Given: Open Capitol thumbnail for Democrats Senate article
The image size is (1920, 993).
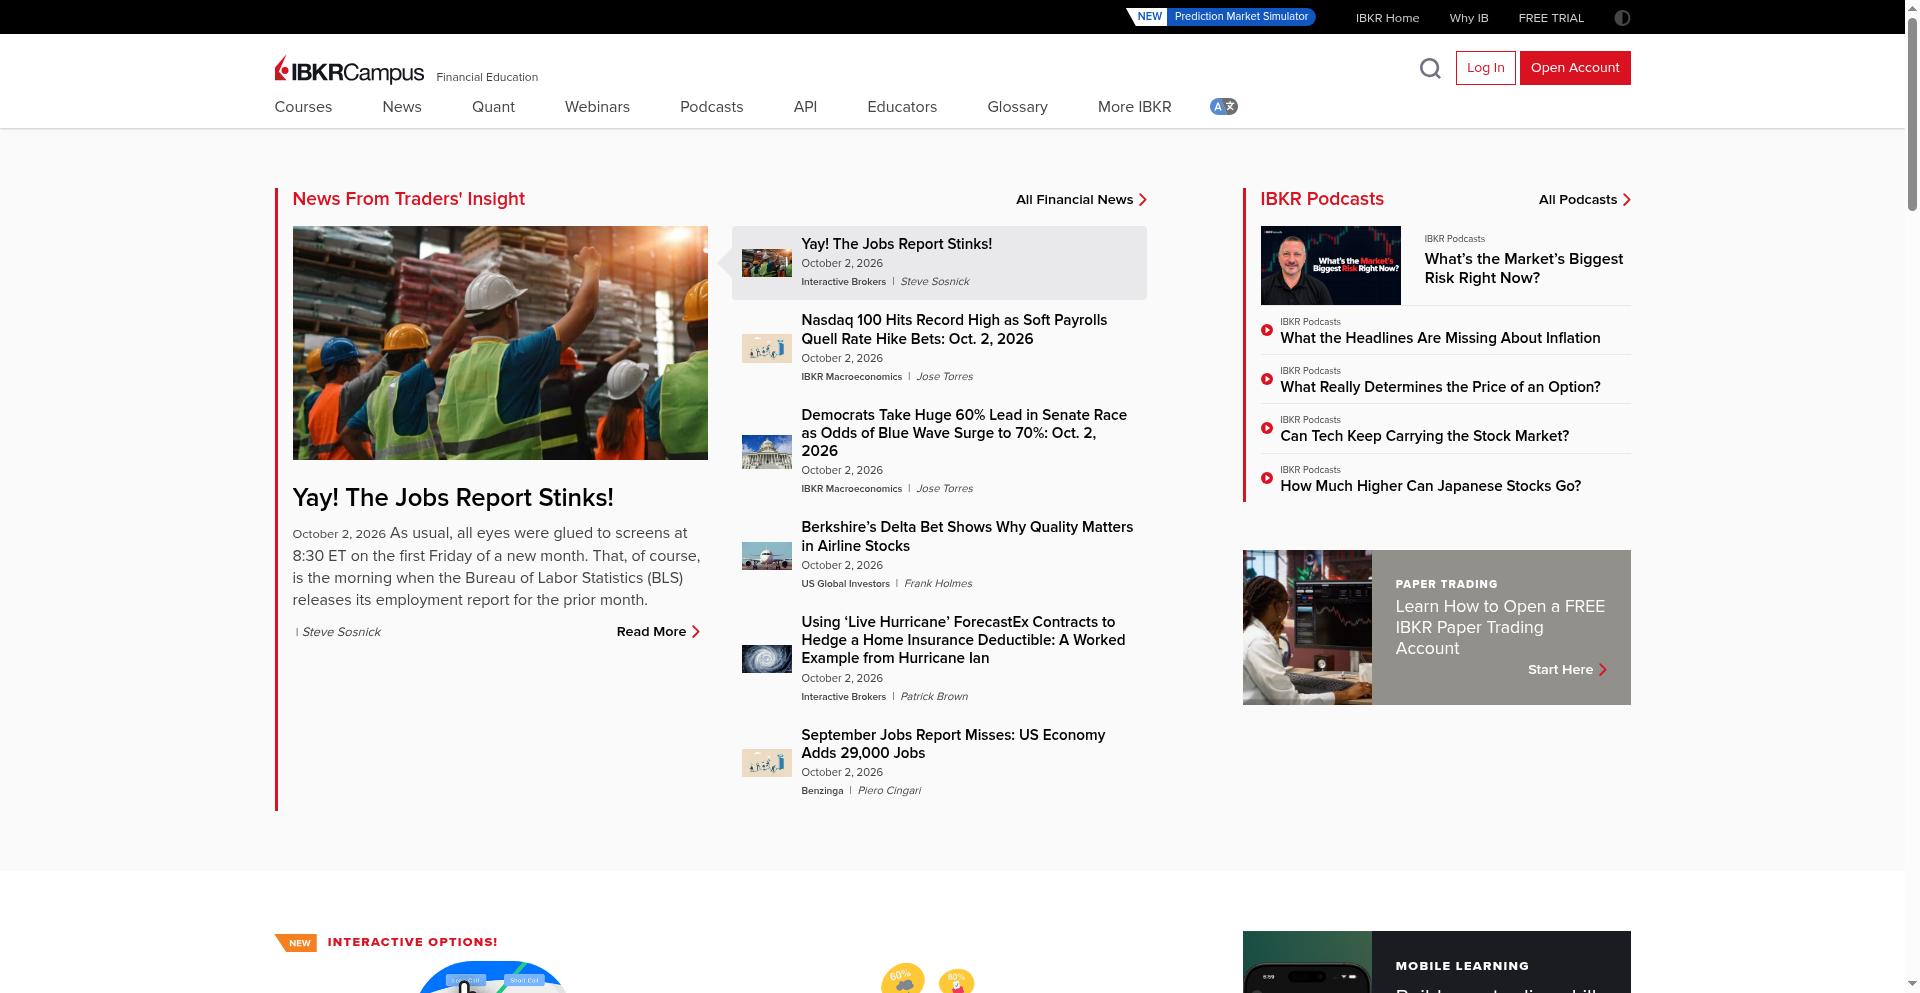Looking at the screenshot, I should tap(766, 452).
